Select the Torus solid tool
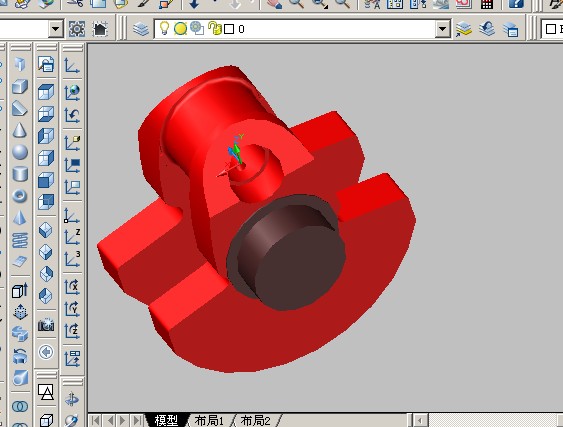Screen dimensions: 563x427 point(20,196)
